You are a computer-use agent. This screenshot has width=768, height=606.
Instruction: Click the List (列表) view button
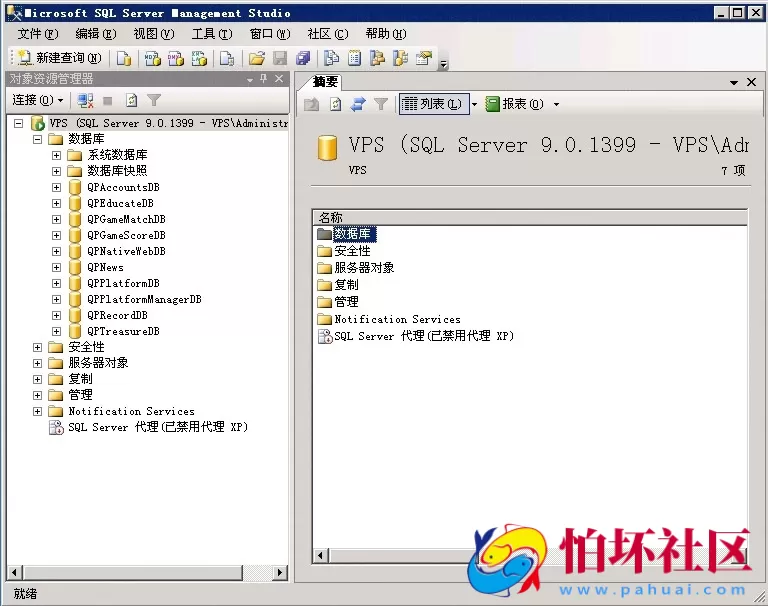point(434,104)
